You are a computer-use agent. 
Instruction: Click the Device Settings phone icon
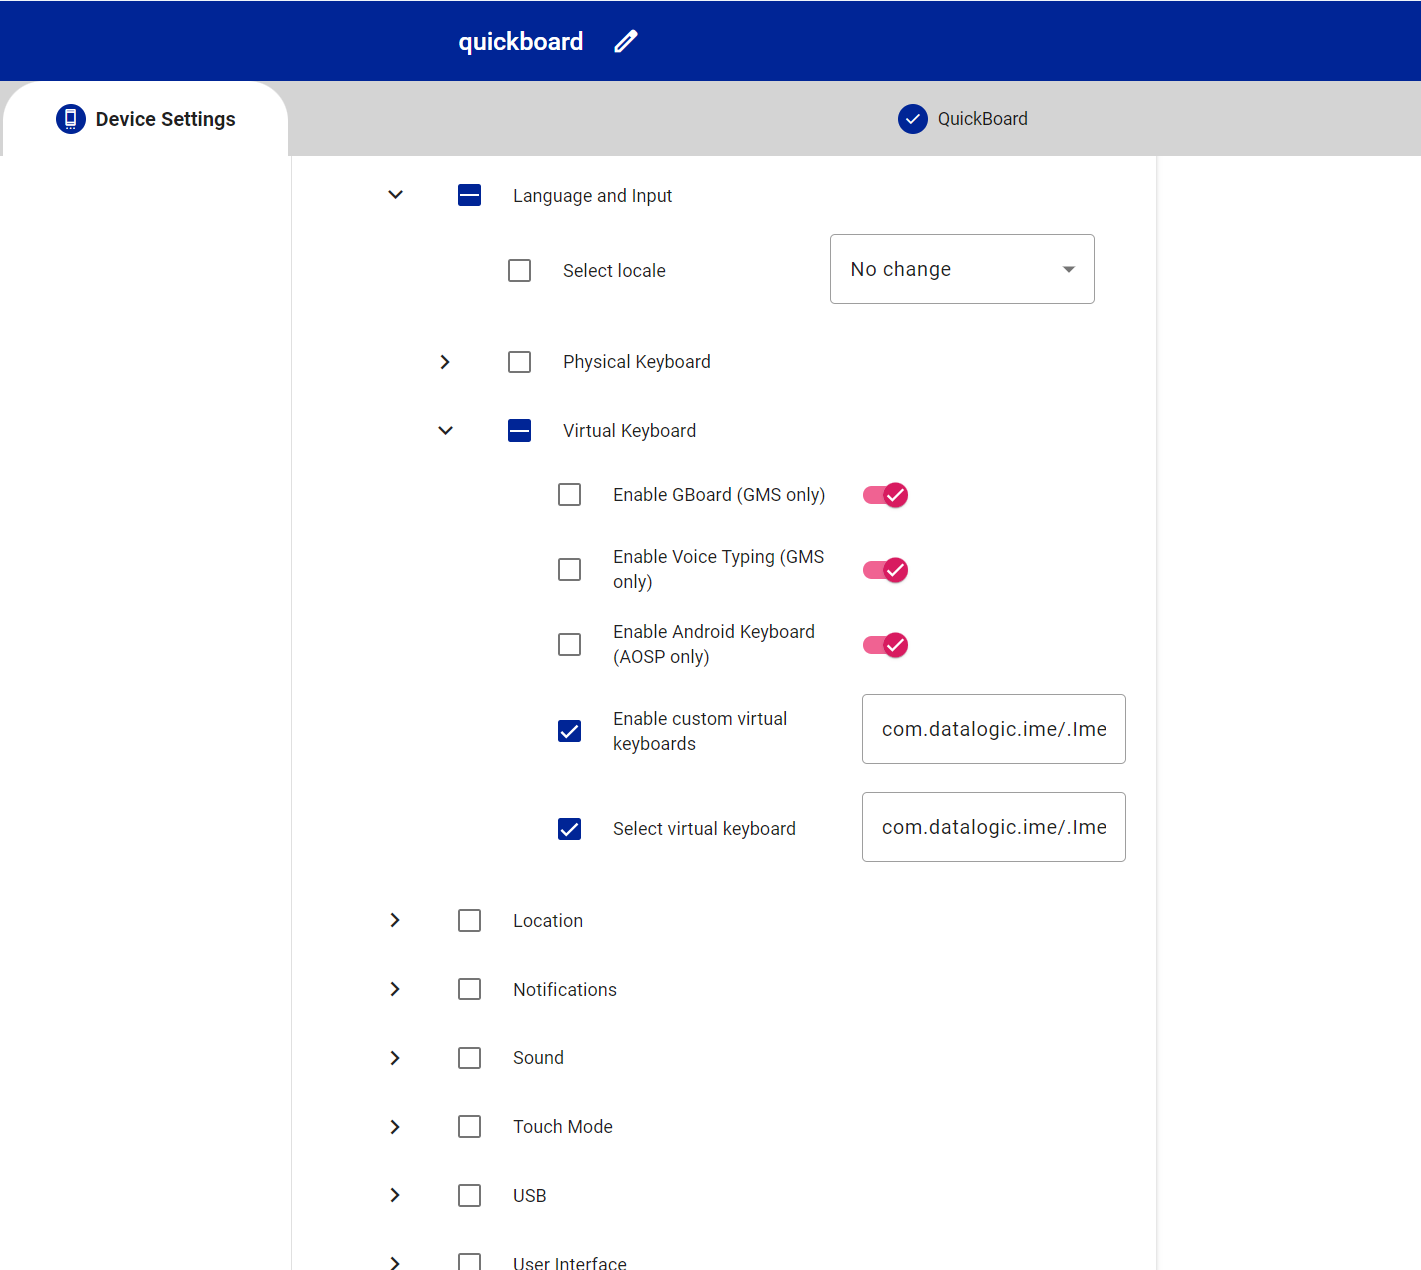tap(70, 119)
